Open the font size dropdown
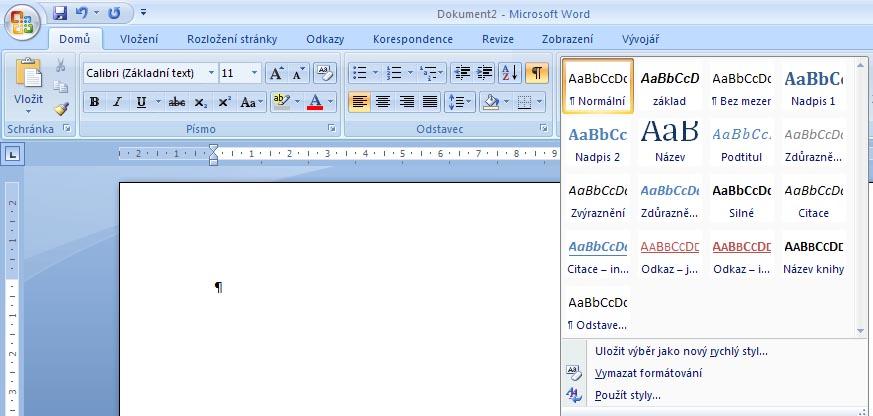This screenshot has height=416, width=873. point(254,73)
